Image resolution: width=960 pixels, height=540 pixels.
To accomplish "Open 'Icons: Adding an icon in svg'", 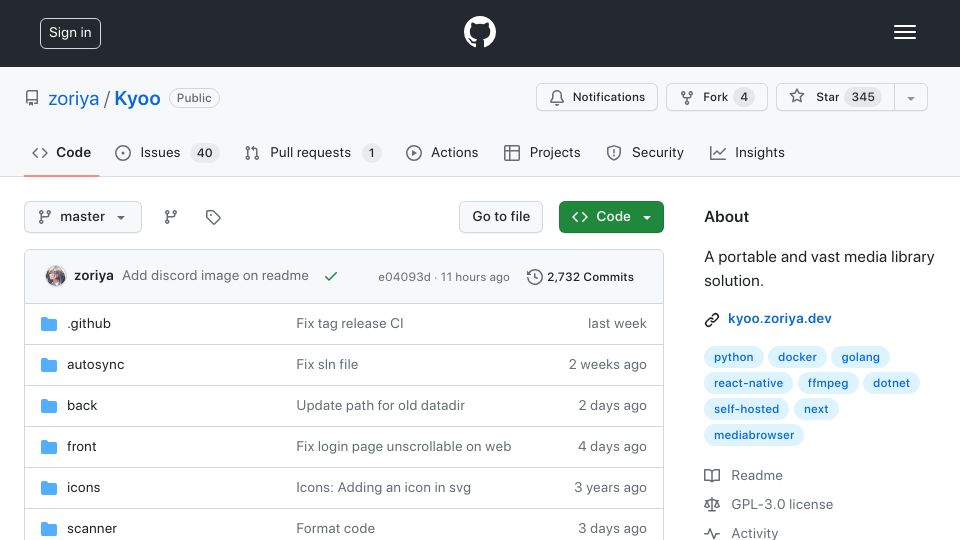I will (383, 487).
